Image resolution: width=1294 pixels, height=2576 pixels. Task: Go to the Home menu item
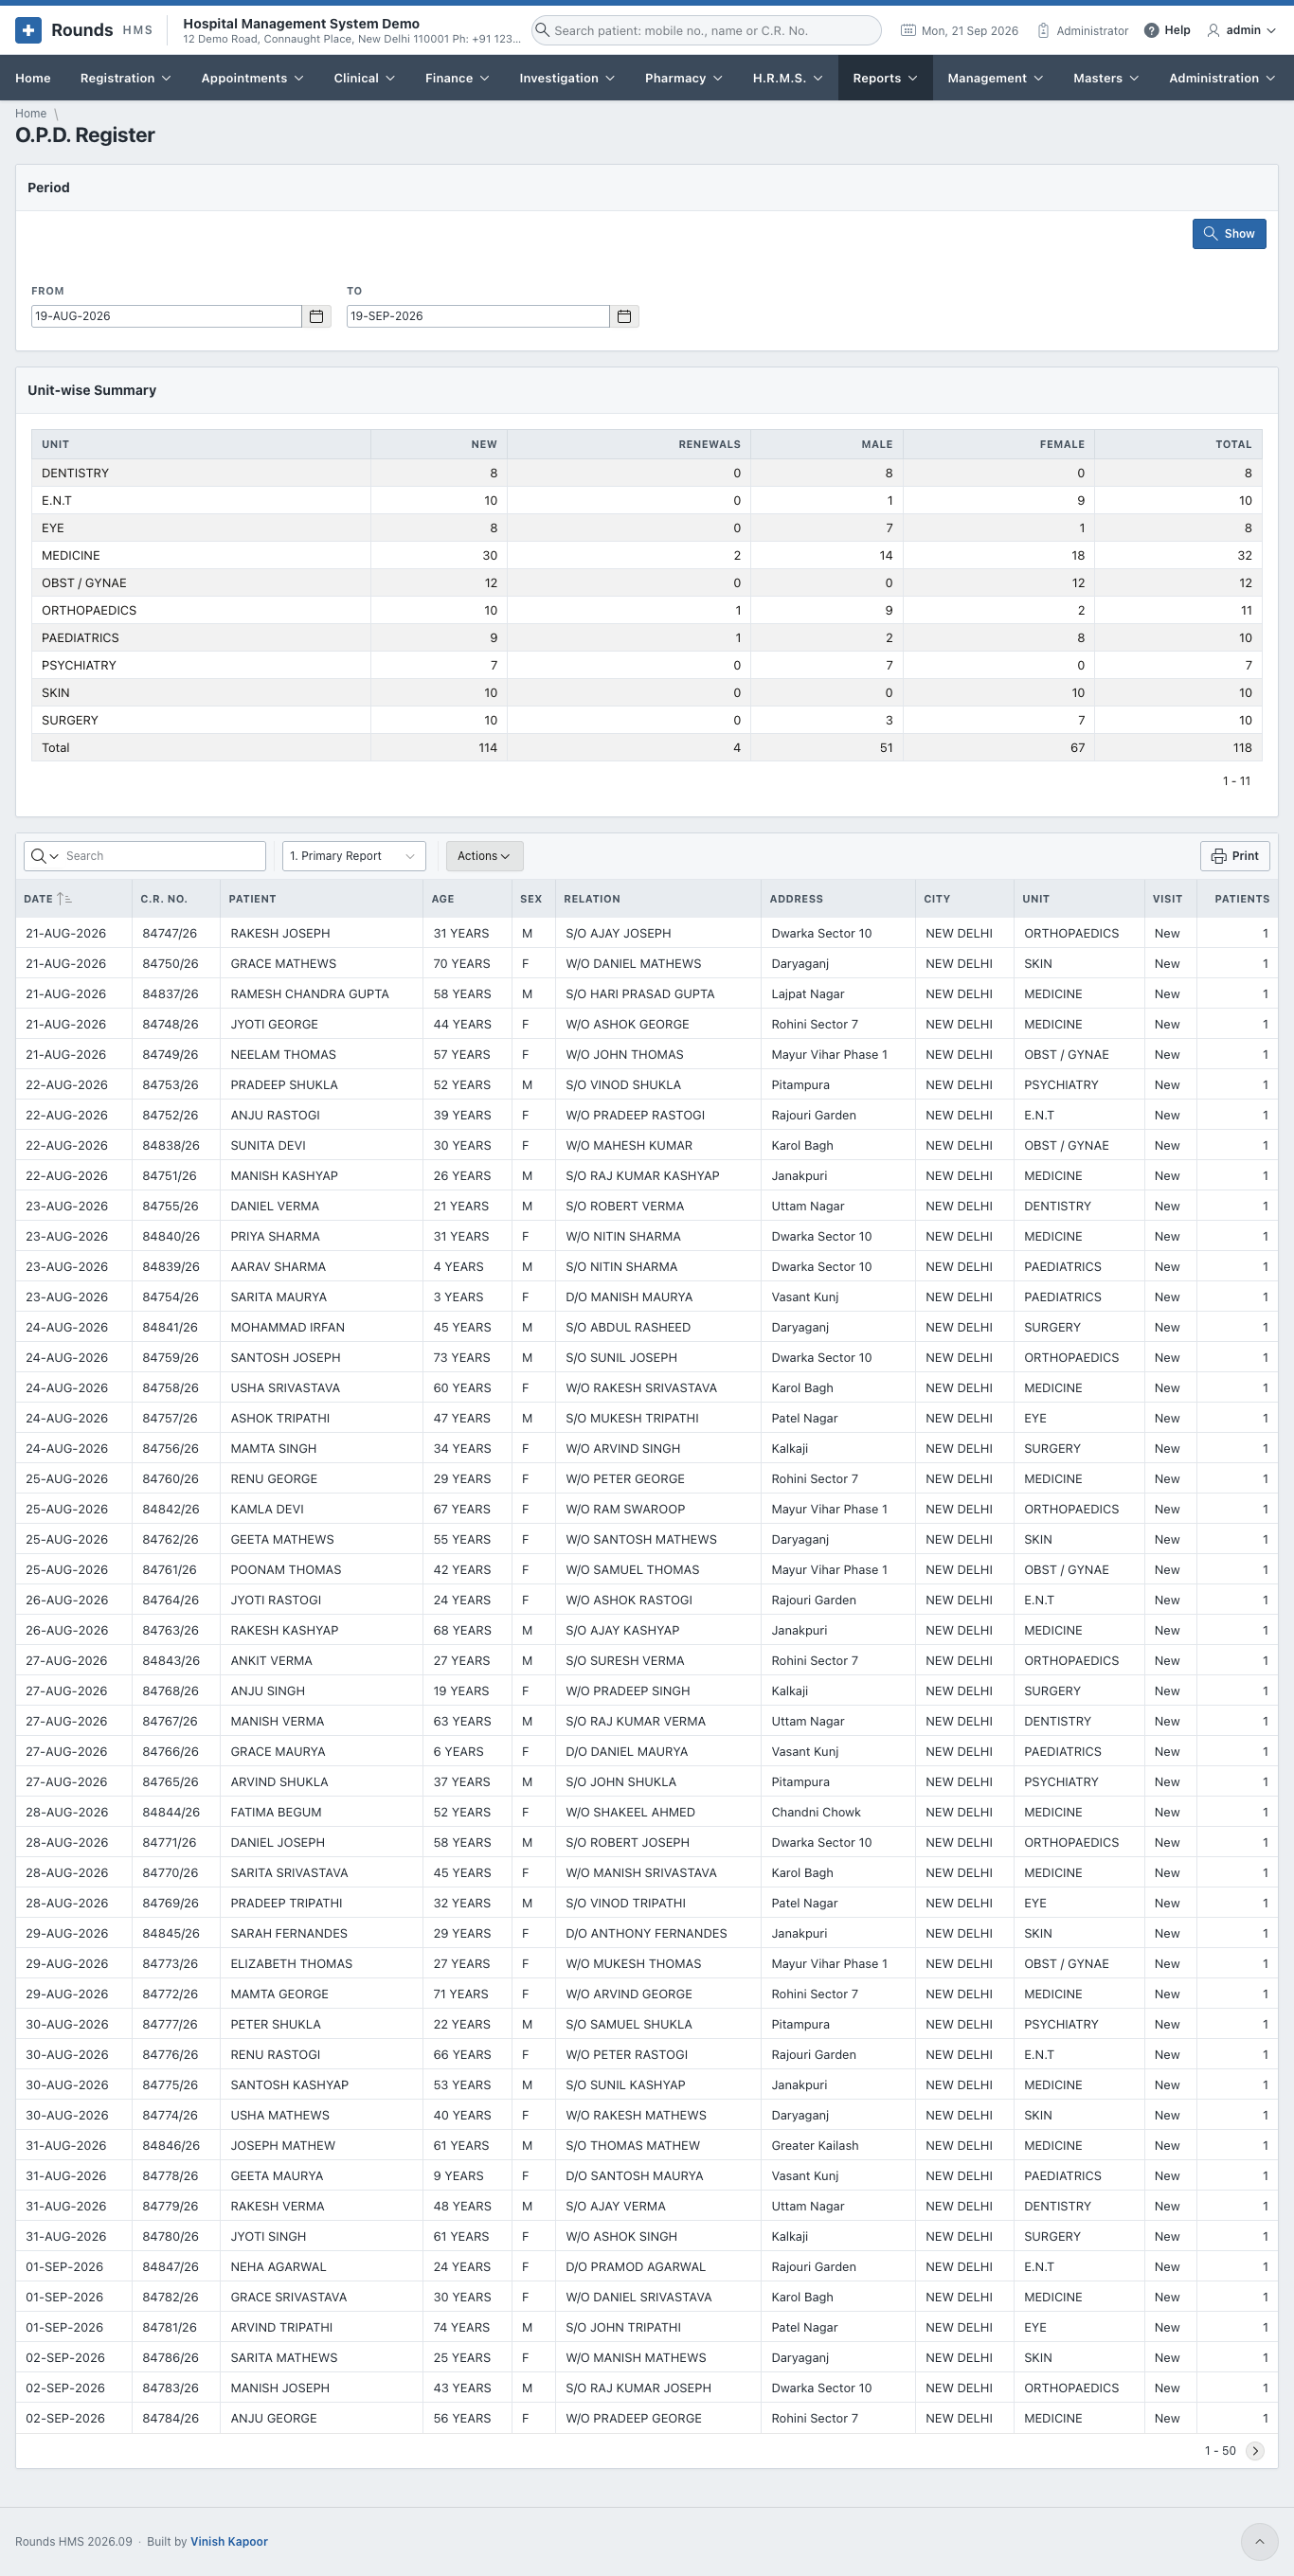[x=33, y=78]
